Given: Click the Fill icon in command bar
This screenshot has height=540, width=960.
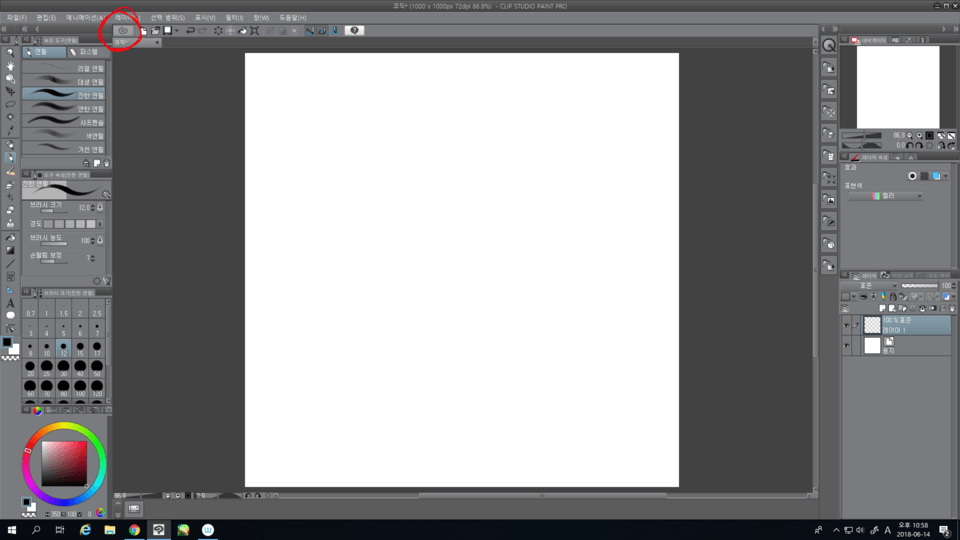Looking at the screenshot, I should pos(242,30).
